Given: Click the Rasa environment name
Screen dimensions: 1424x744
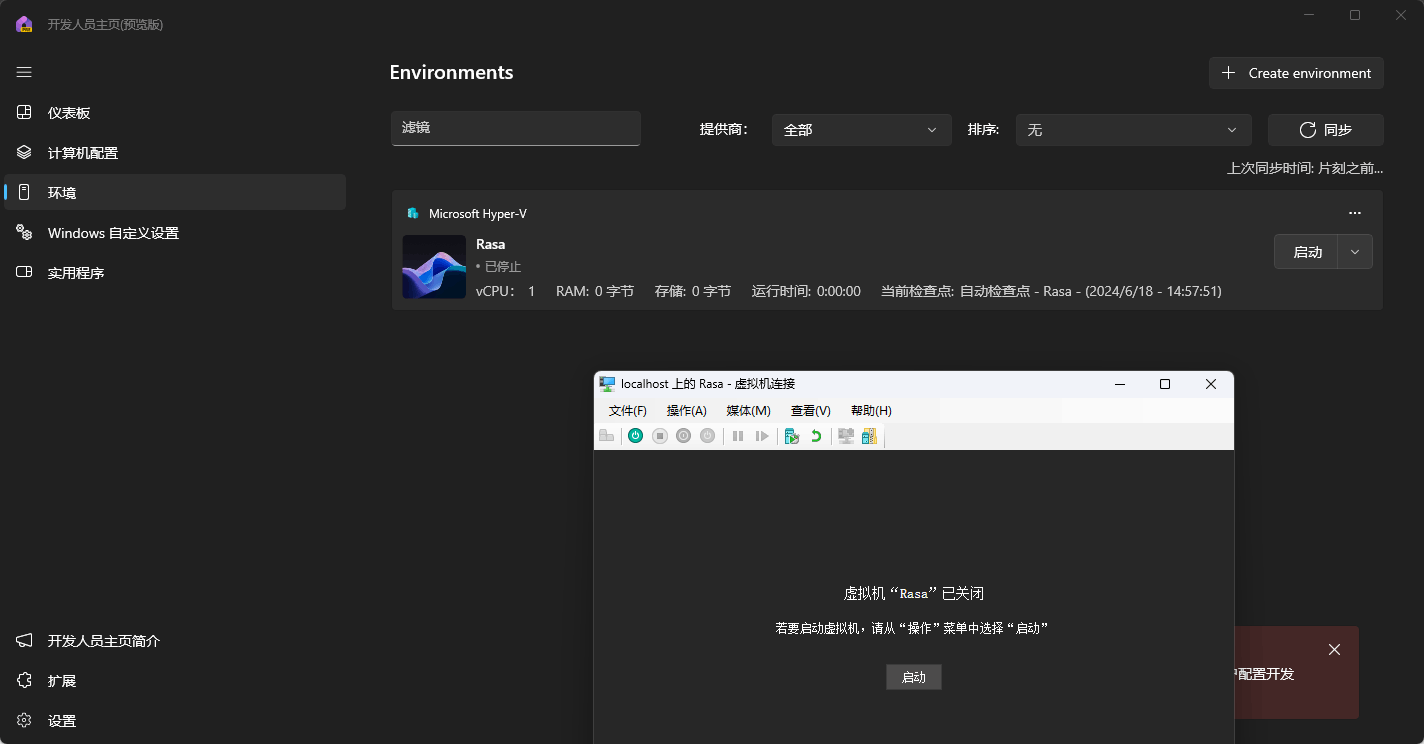Looking at the screenshot, I should [x=491, y=244].
